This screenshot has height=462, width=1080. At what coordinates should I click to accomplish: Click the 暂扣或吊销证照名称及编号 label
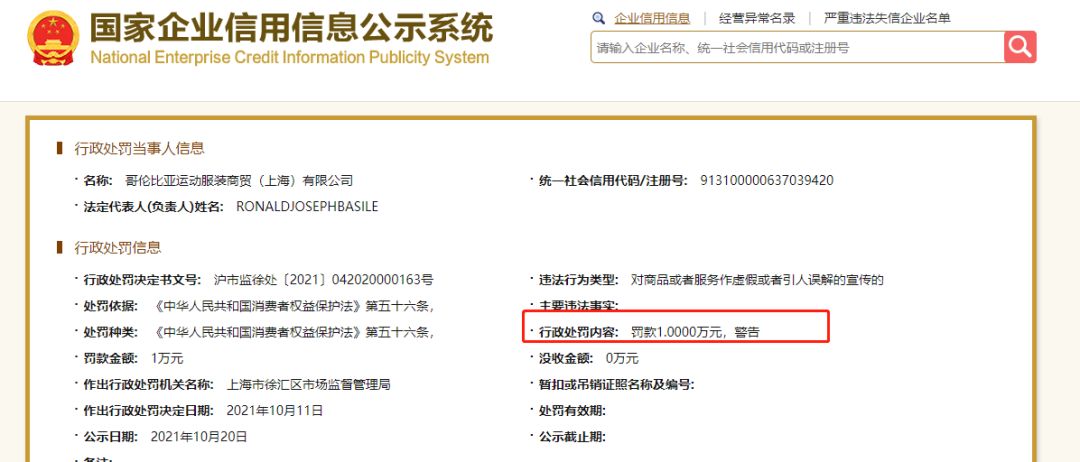click(616, 385)
